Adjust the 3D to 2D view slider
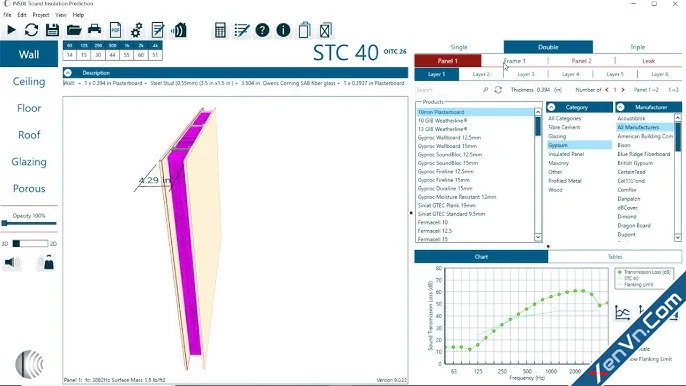 coord(30,243)
